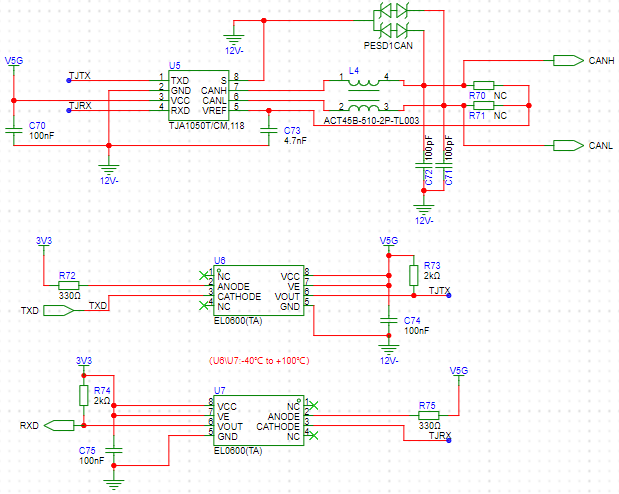The image size is (619, 494).
Task: Click ground symbol below capacitor C75
Action: (x=114, y=485)
